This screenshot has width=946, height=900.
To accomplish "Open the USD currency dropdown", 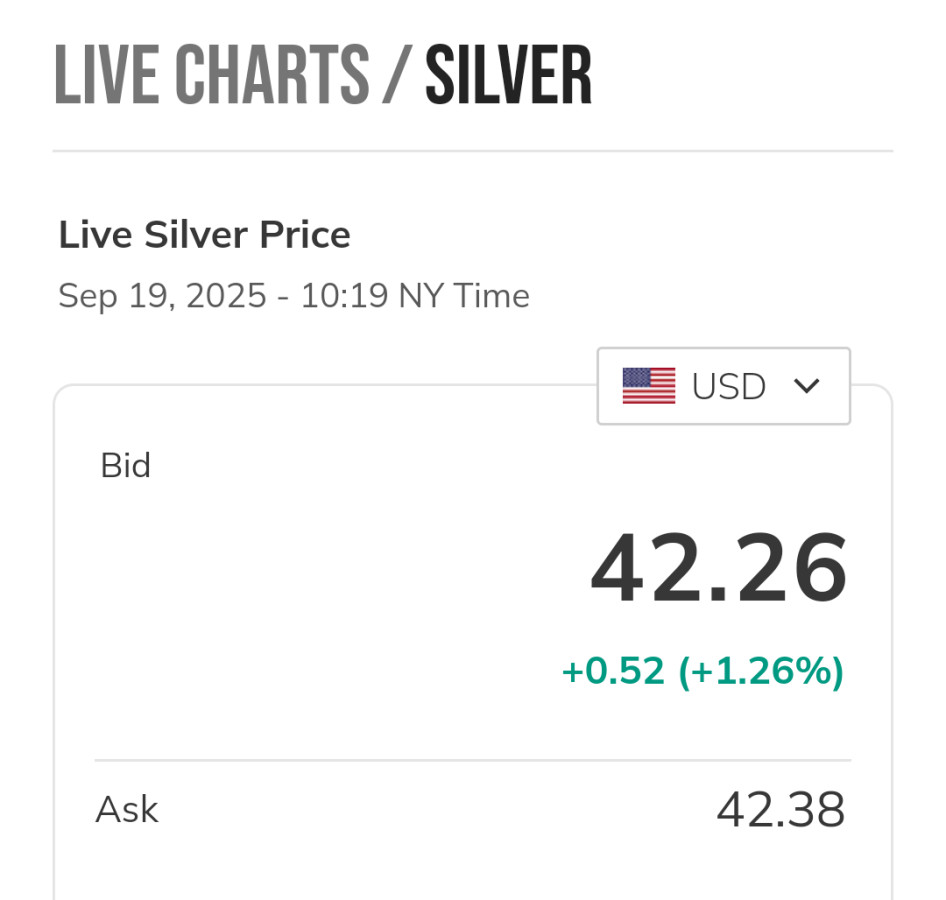I will click(x=723, y=386).
